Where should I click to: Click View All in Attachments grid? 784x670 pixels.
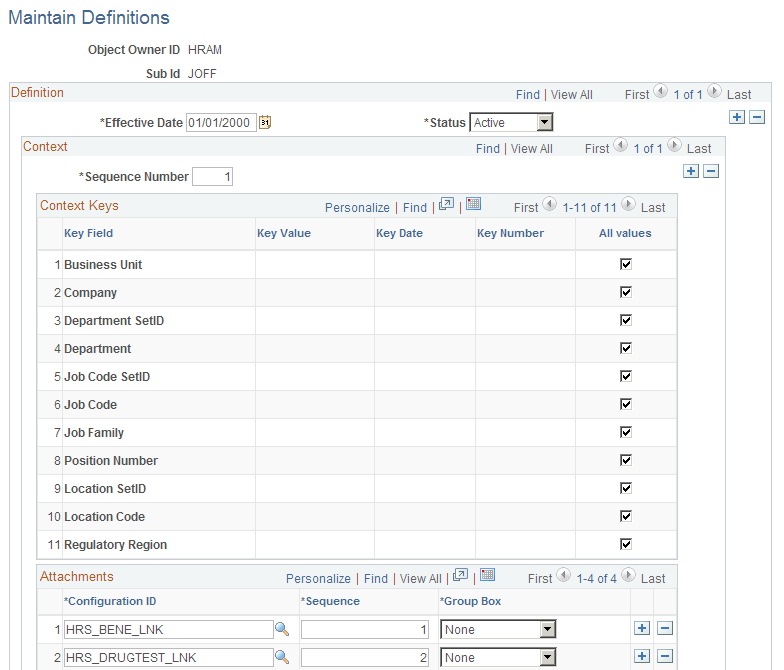[420, 579]
